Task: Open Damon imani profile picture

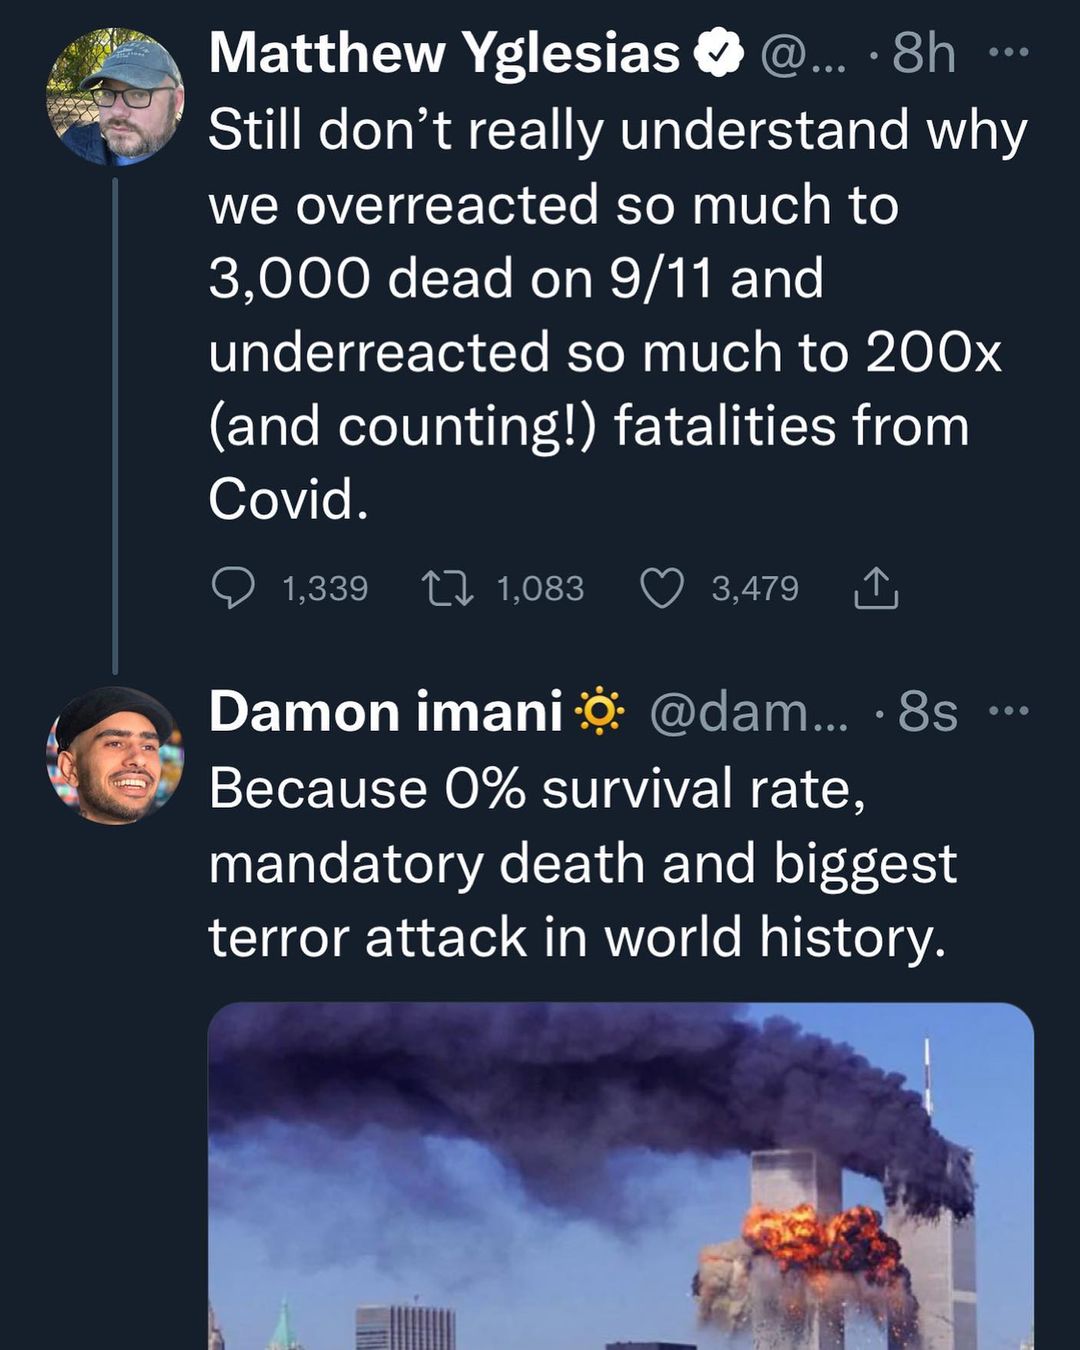Action: tap(115, 755)
